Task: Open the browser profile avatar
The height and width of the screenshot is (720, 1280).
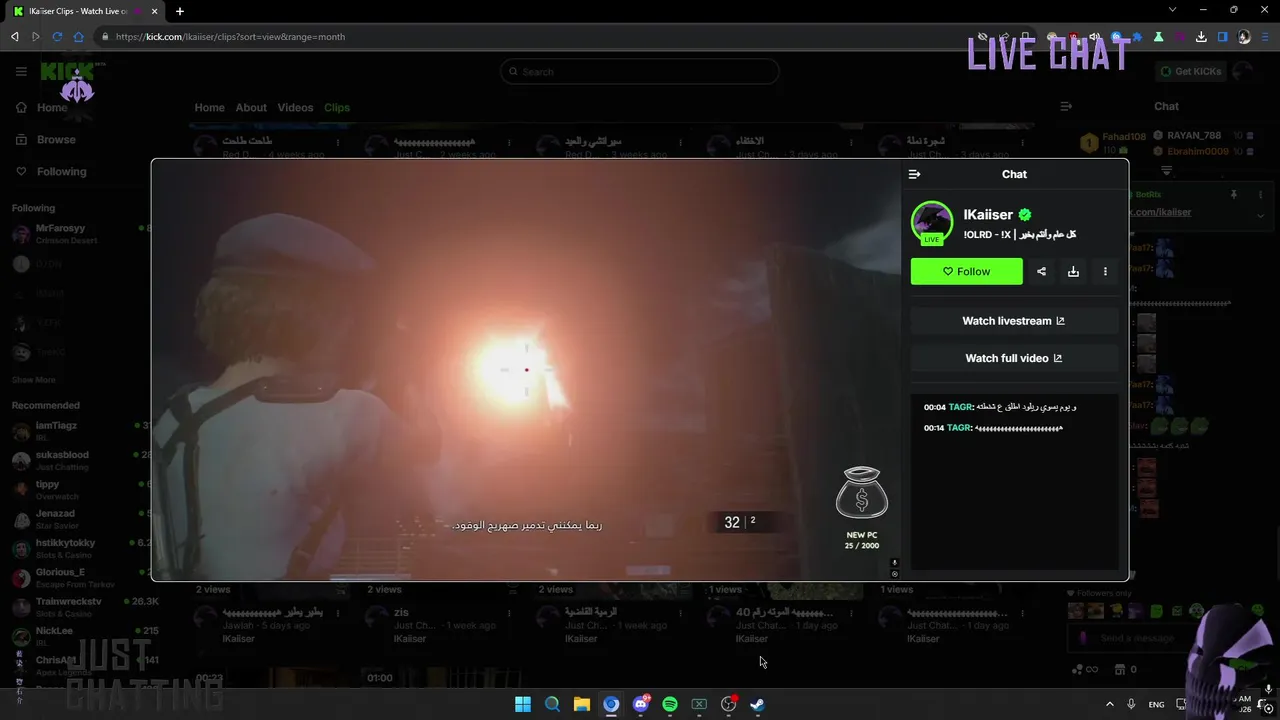Action: pos(1244,37)
